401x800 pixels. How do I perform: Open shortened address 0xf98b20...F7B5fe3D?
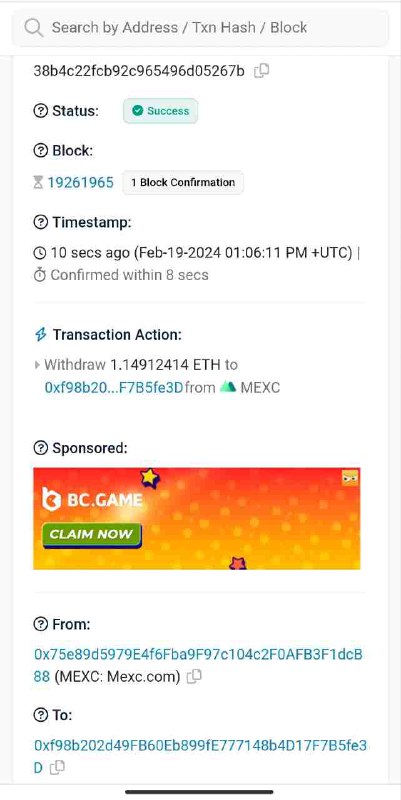114,388
